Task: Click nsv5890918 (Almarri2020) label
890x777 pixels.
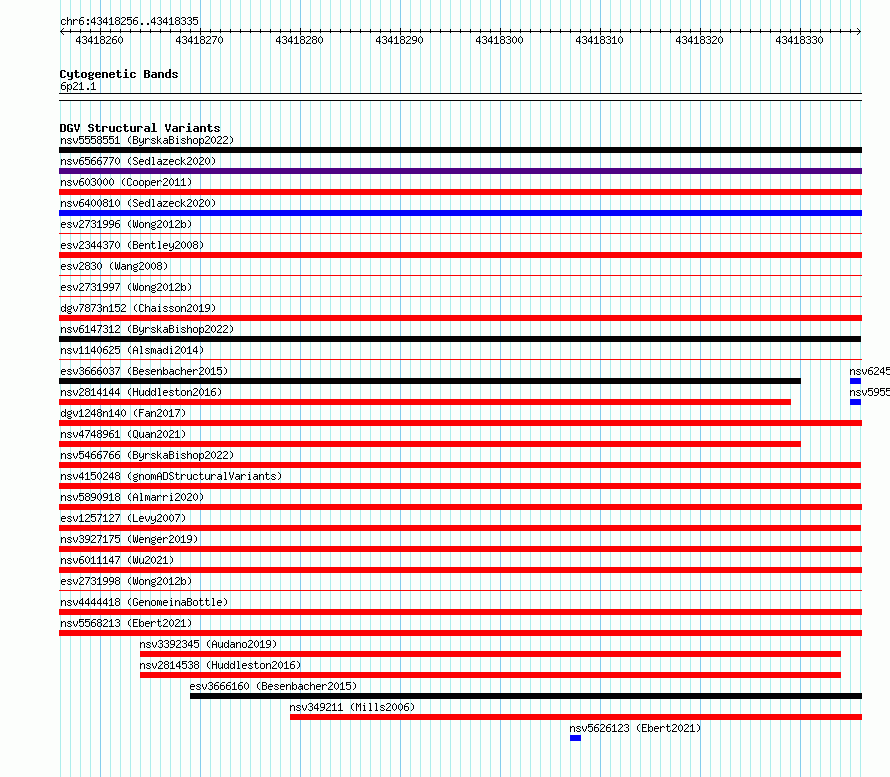Action: tap(132, 497)
